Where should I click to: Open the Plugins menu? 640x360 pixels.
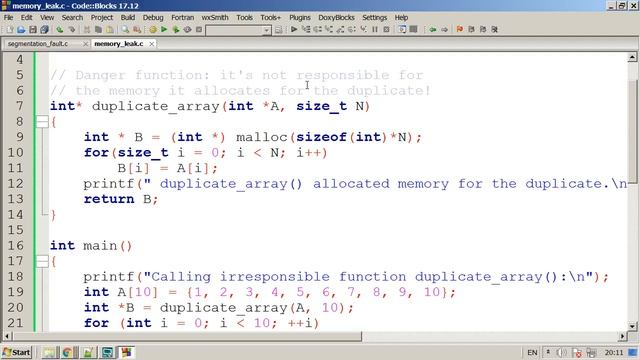coord(300,18)
